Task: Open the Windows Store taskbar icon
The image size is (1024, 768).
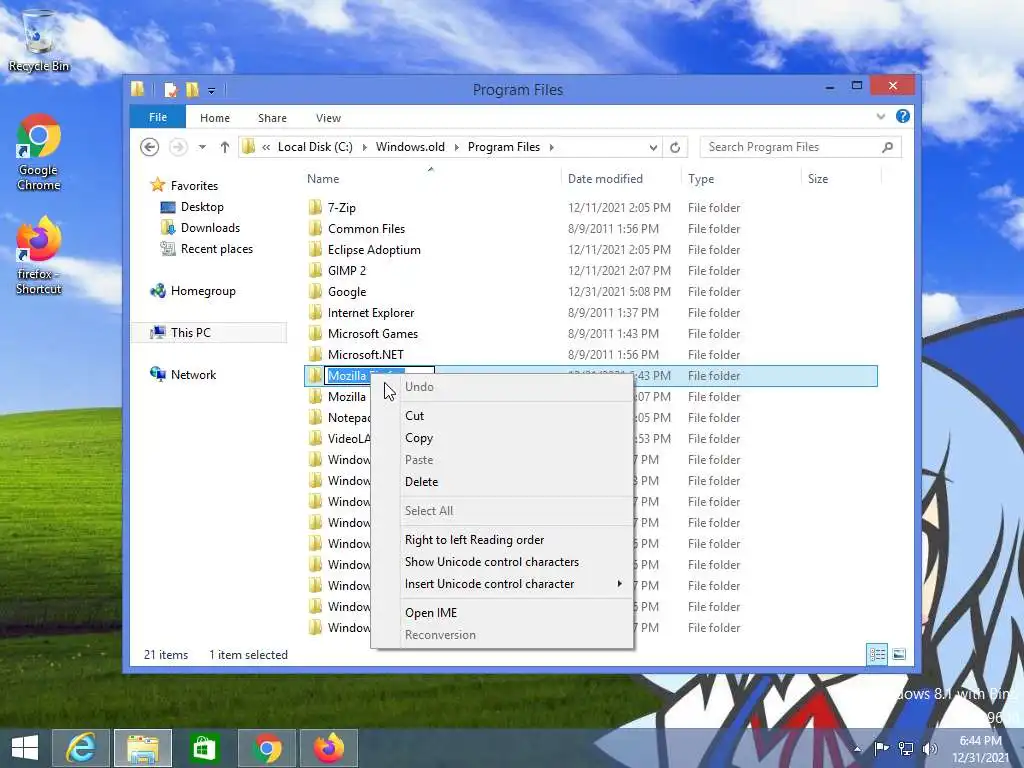Action: pyautogui.click(x=204, y=748)
